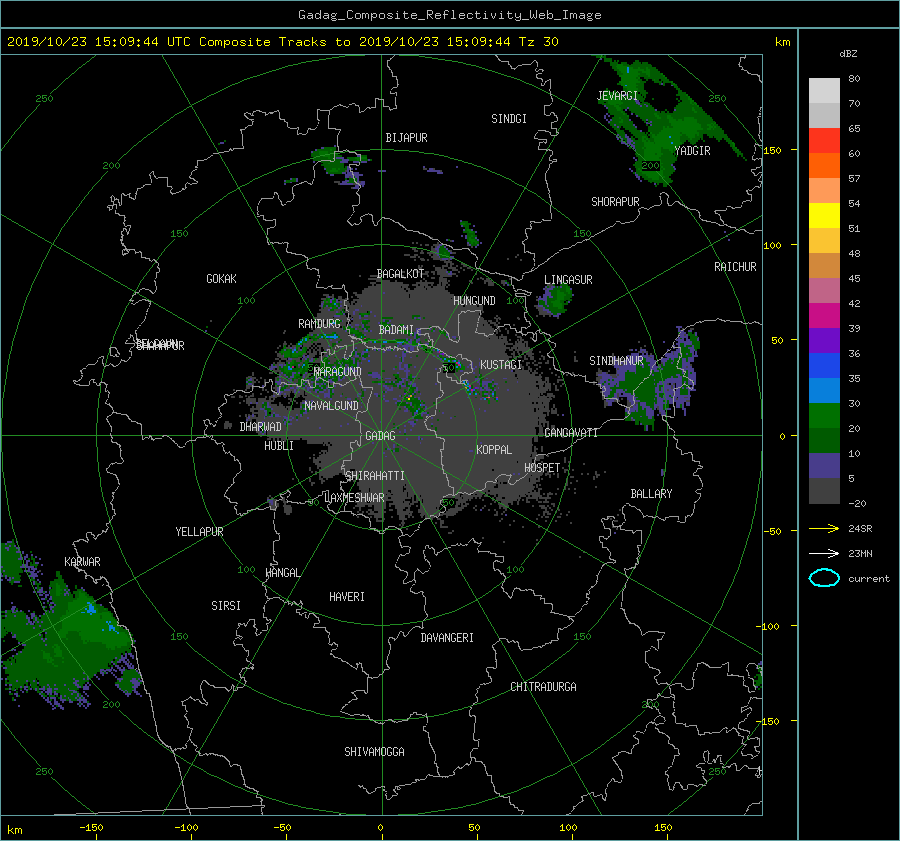The width and height of the screenshot is (900, 841).
Task: Click the white 23MN arrow legend icon
Action: click(x=824, y=553)
